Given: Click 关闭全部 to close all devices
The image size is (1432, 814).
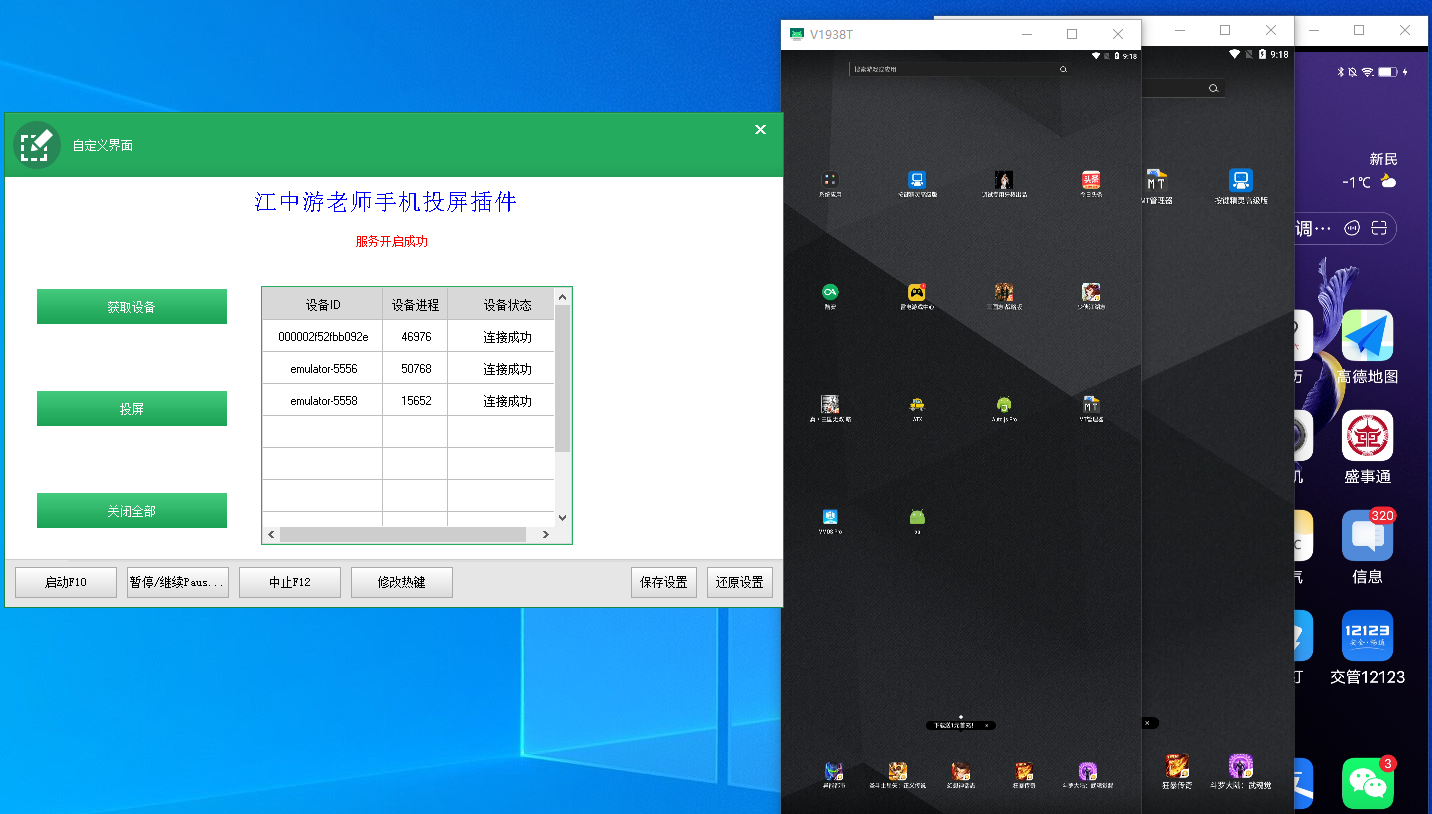Looking at the screenshot, I should point(131,510).
